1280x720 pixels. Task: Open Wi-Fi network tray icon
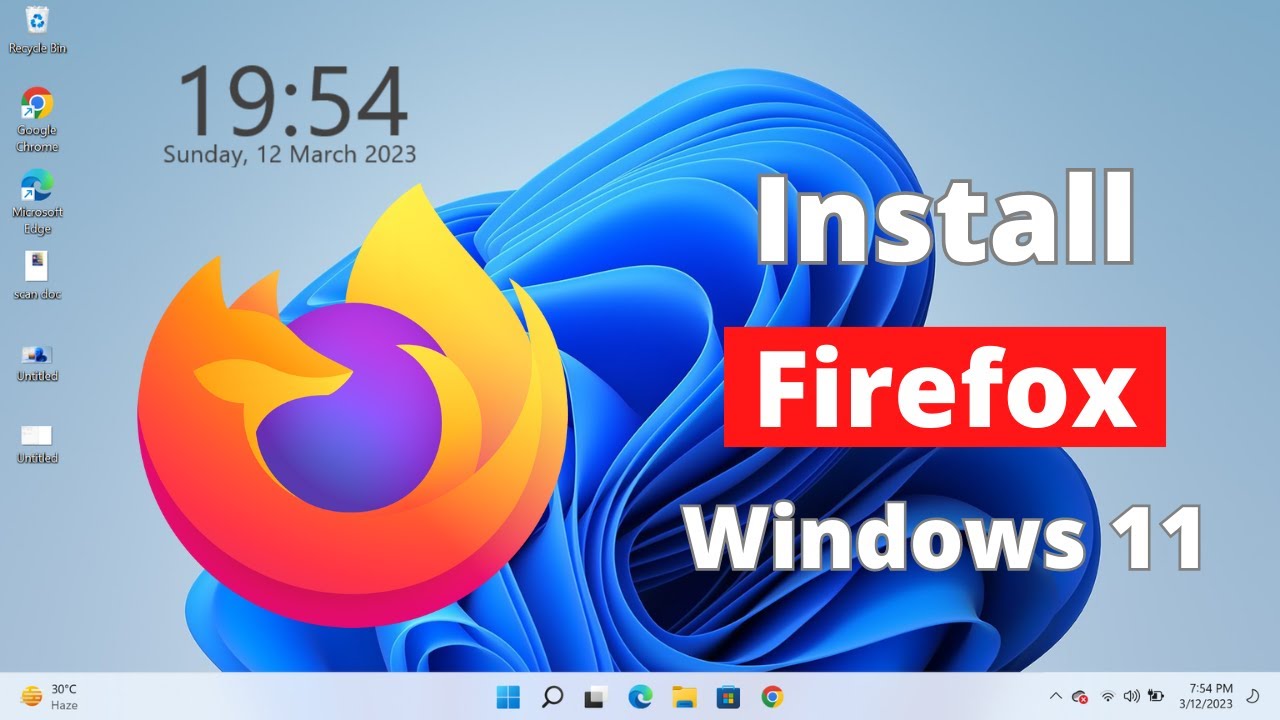point(1108,697)
